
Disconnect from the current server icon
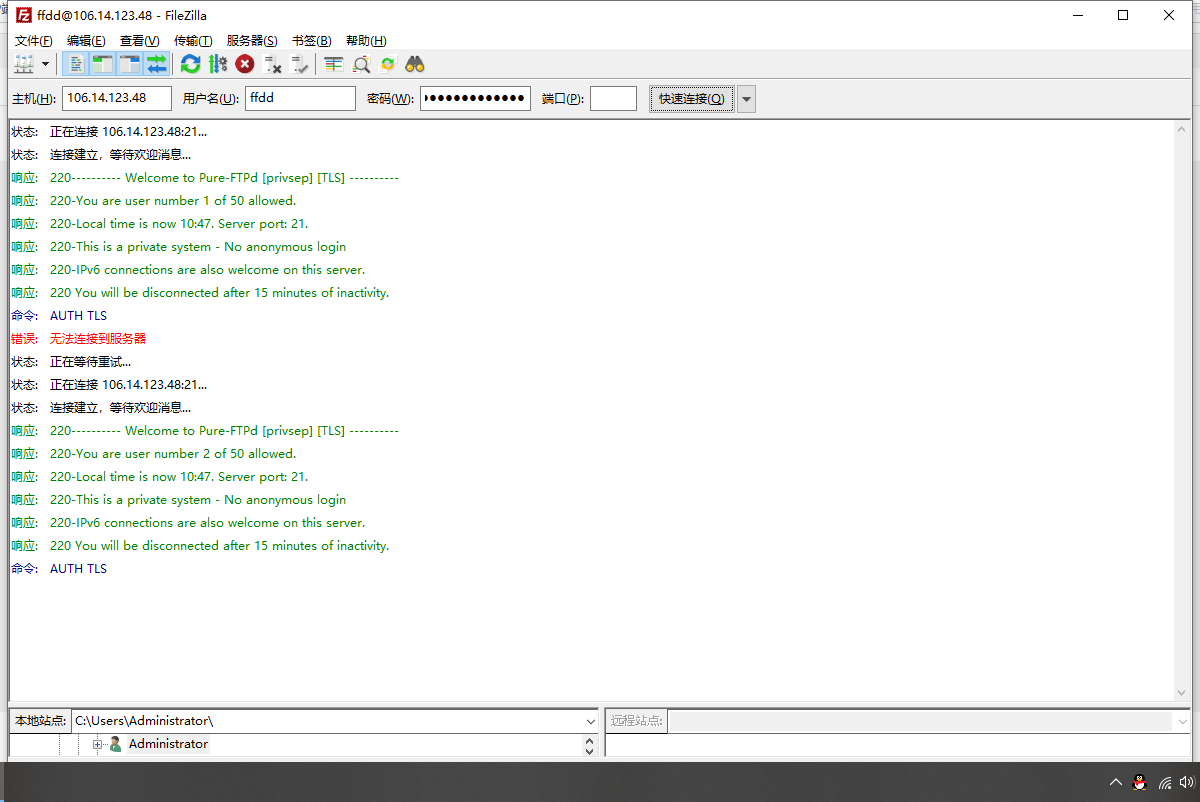coord(272,64)
